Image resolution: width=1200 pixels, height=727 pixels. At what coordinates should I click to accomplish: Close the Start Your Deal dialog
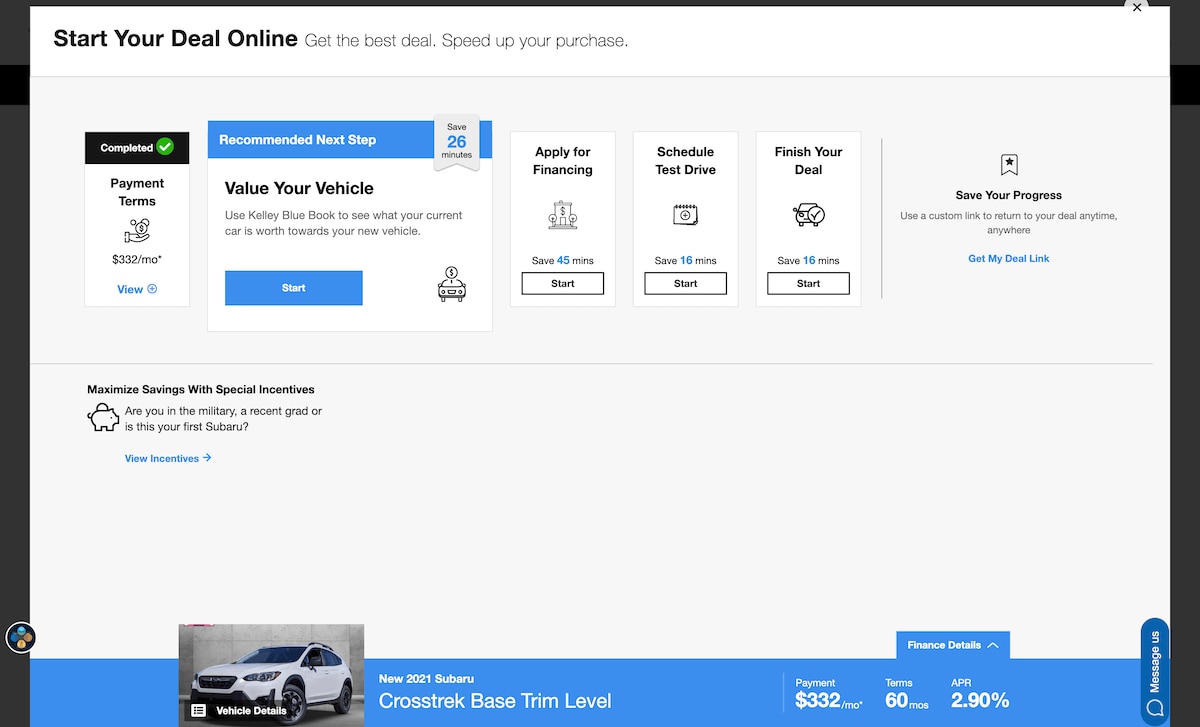point(1137,7)
